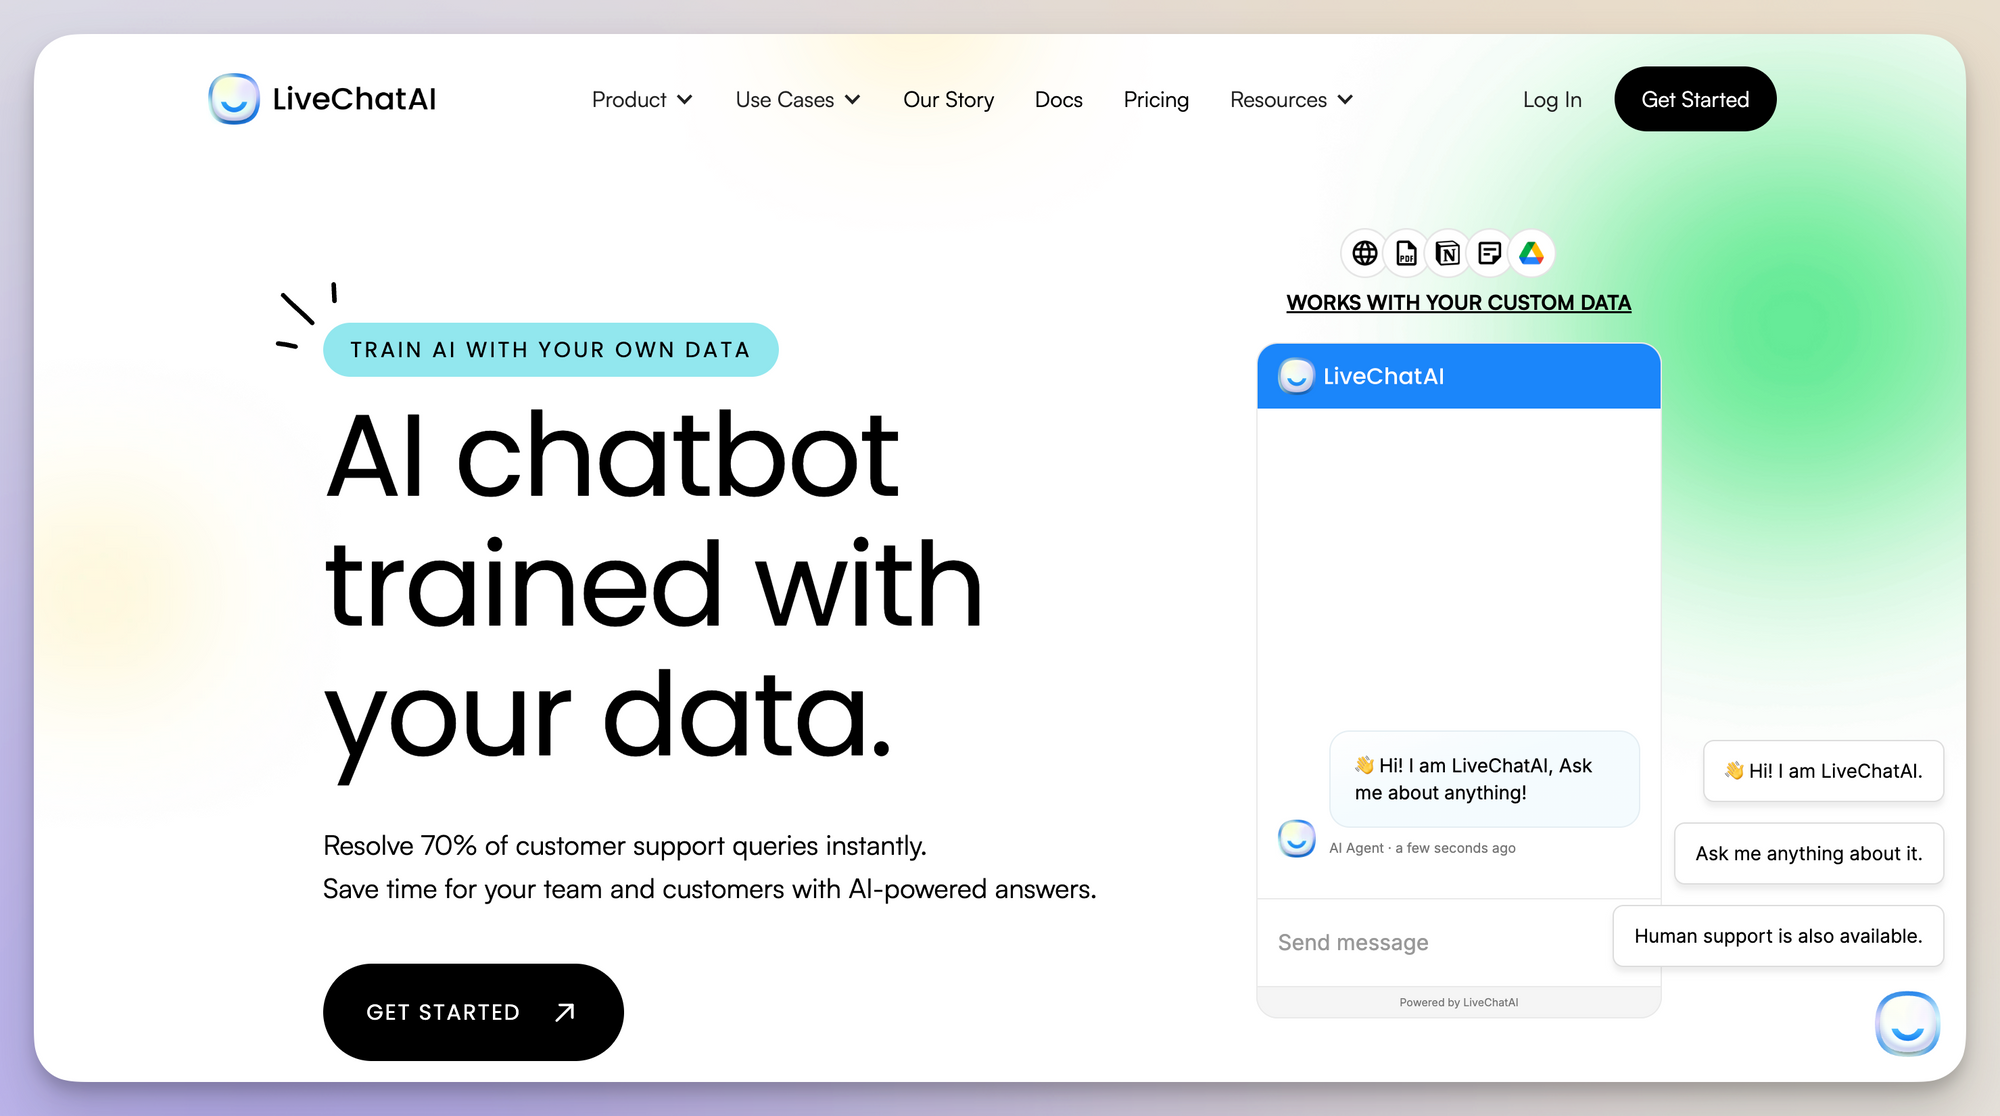Expand the Resources dropdown menu

coord(1290,99)
